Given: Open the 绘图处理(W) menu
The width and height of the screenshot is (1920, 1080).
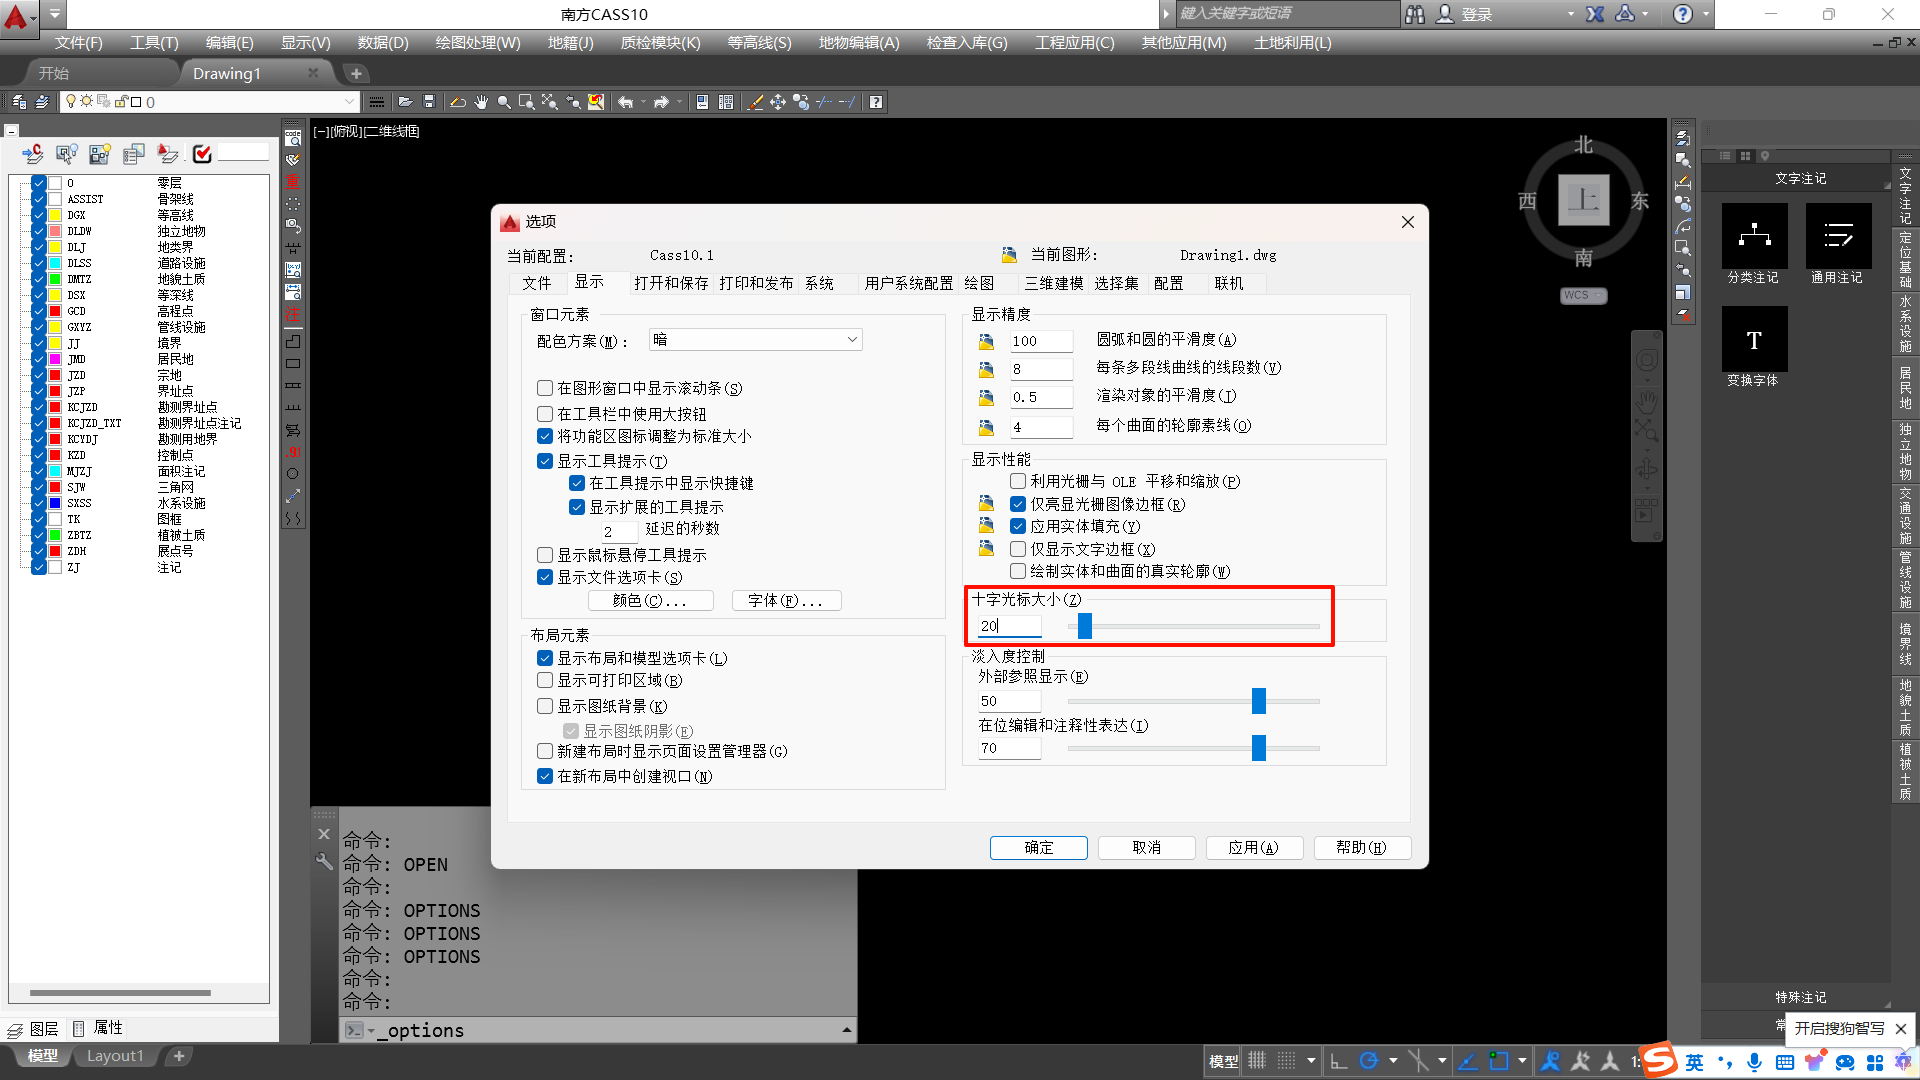Looking at the screenshot, I should [477, 43].
